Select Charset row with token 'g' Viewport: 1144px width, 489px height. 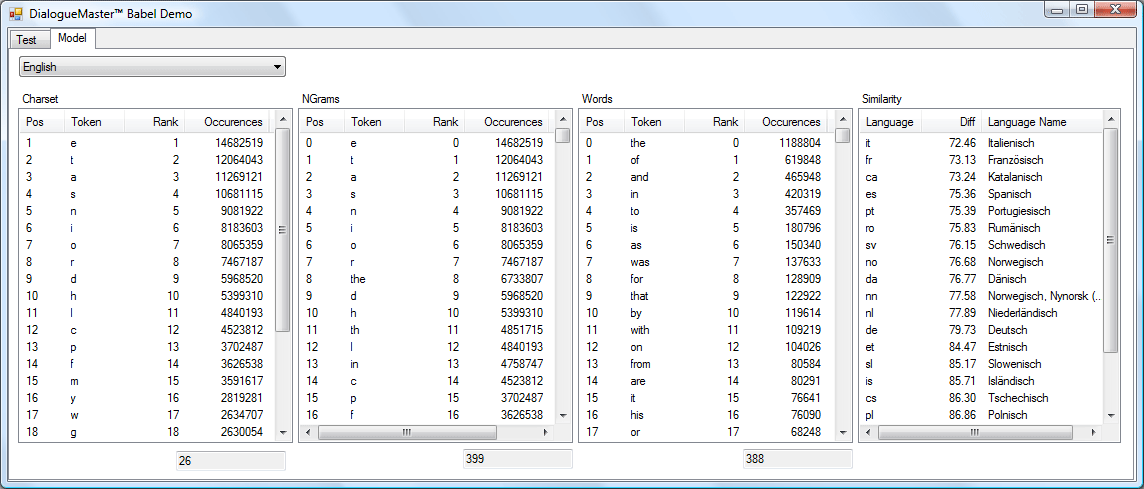pyautogui.click(x=148, y=432)
